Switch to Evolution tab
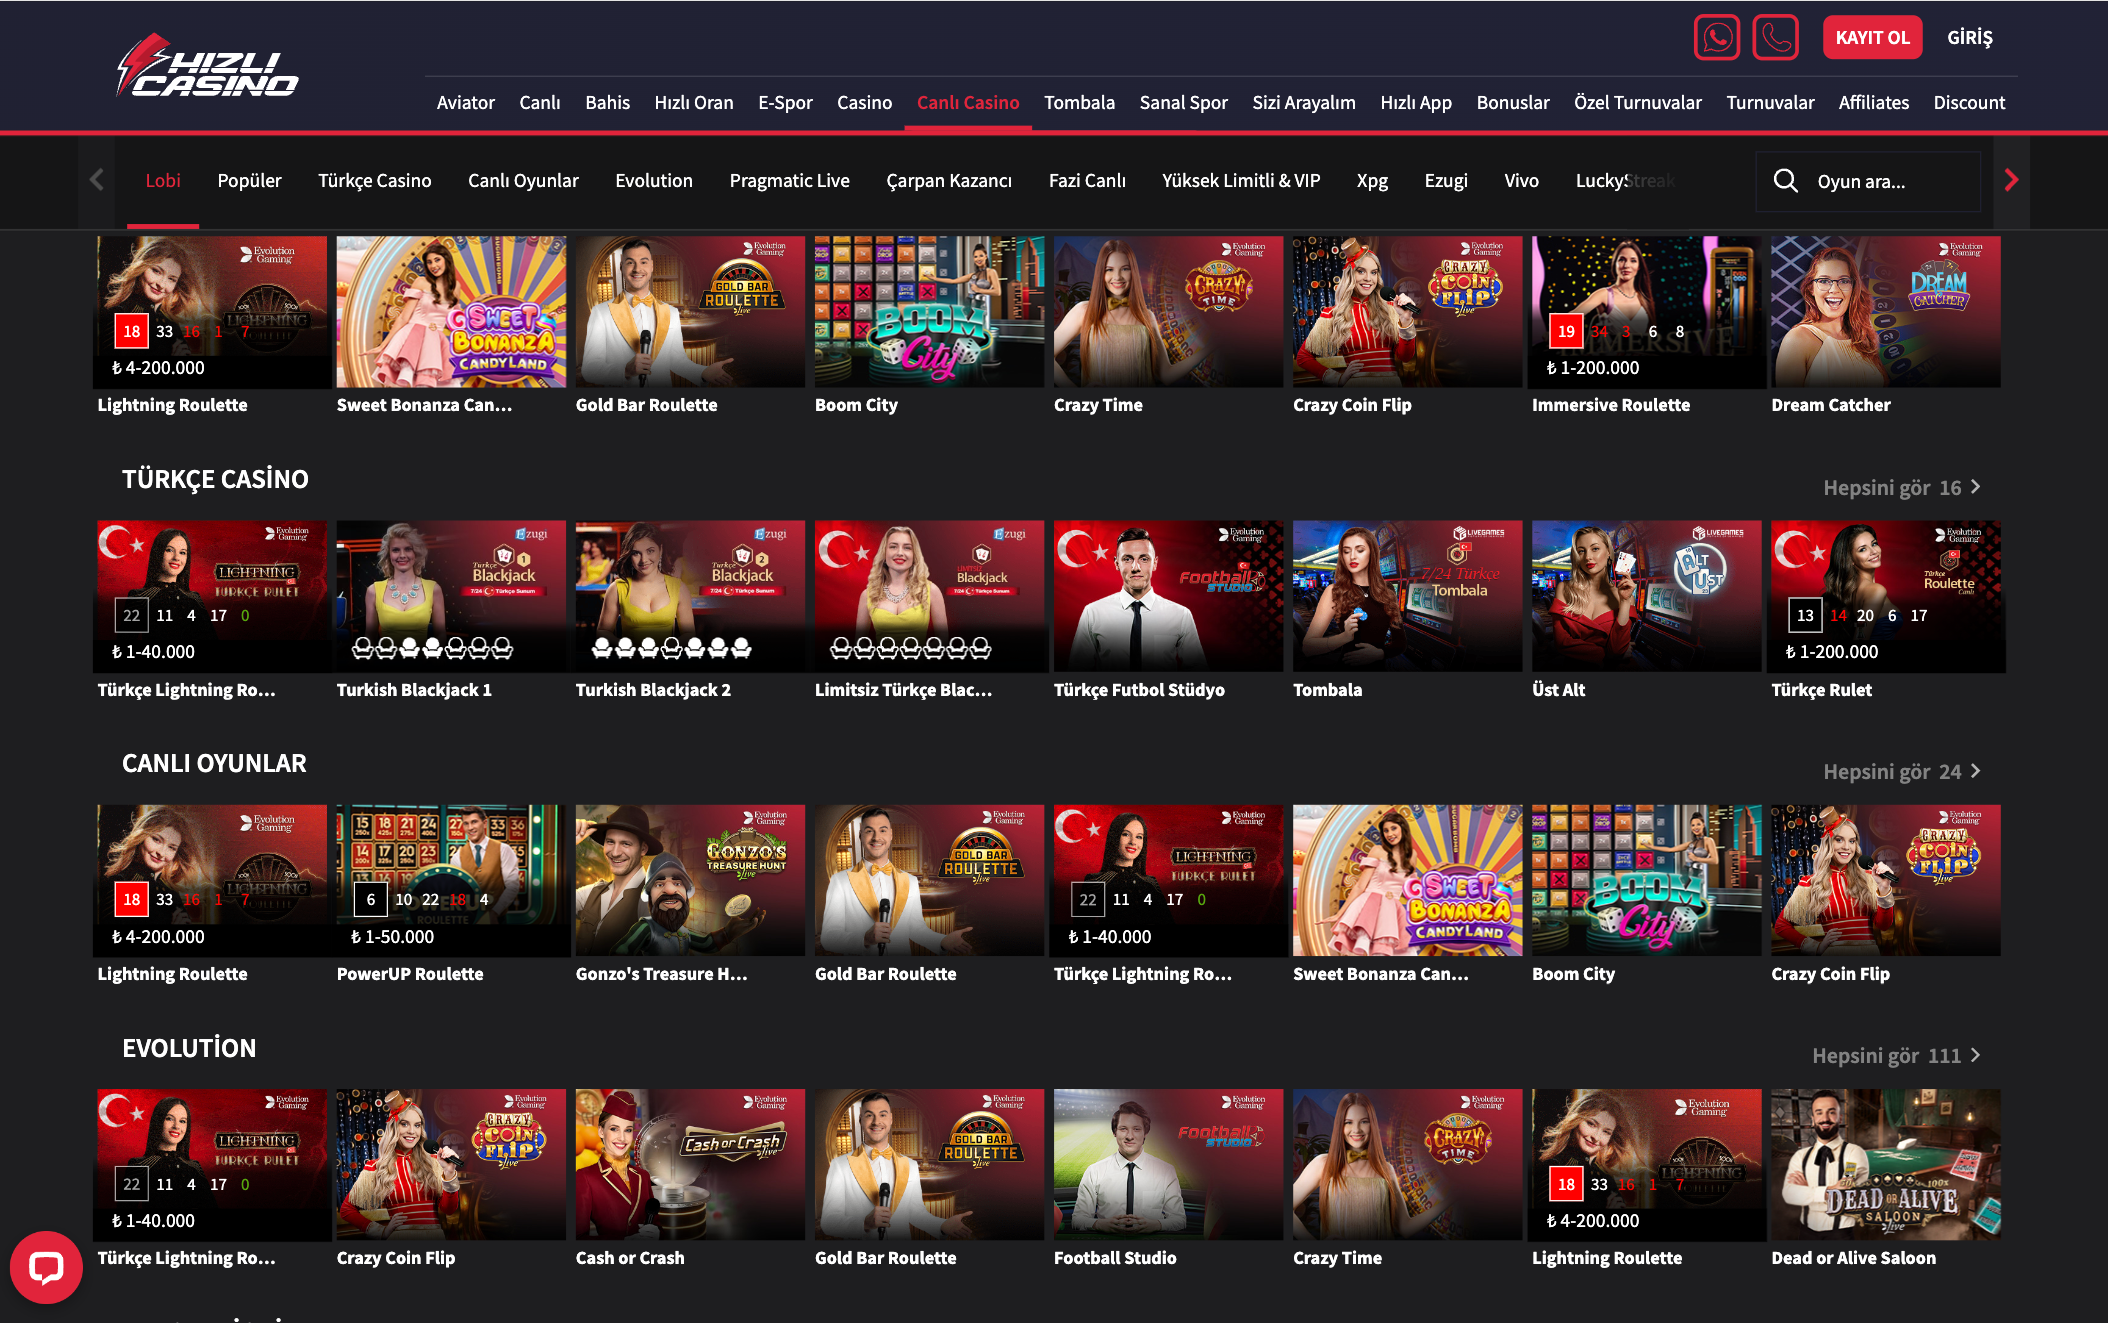This screenshot has height=1323, width=2108. pyautogui.click(x=654, y=181)
